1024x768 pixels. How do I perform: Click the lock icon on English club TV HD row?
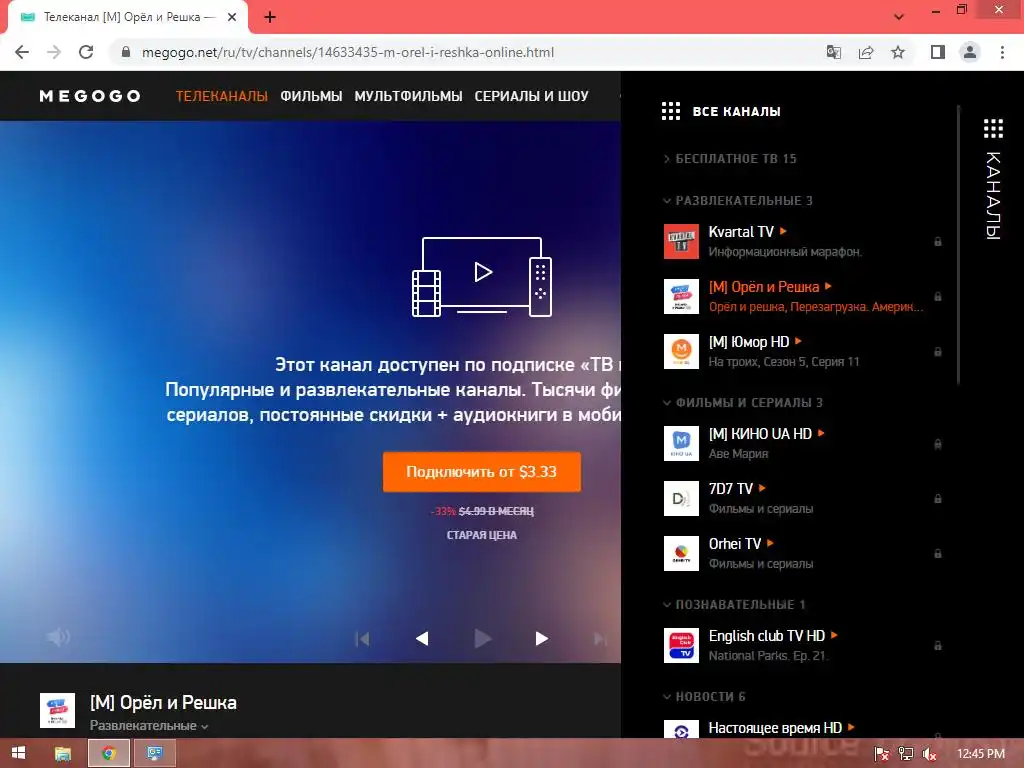938,645
